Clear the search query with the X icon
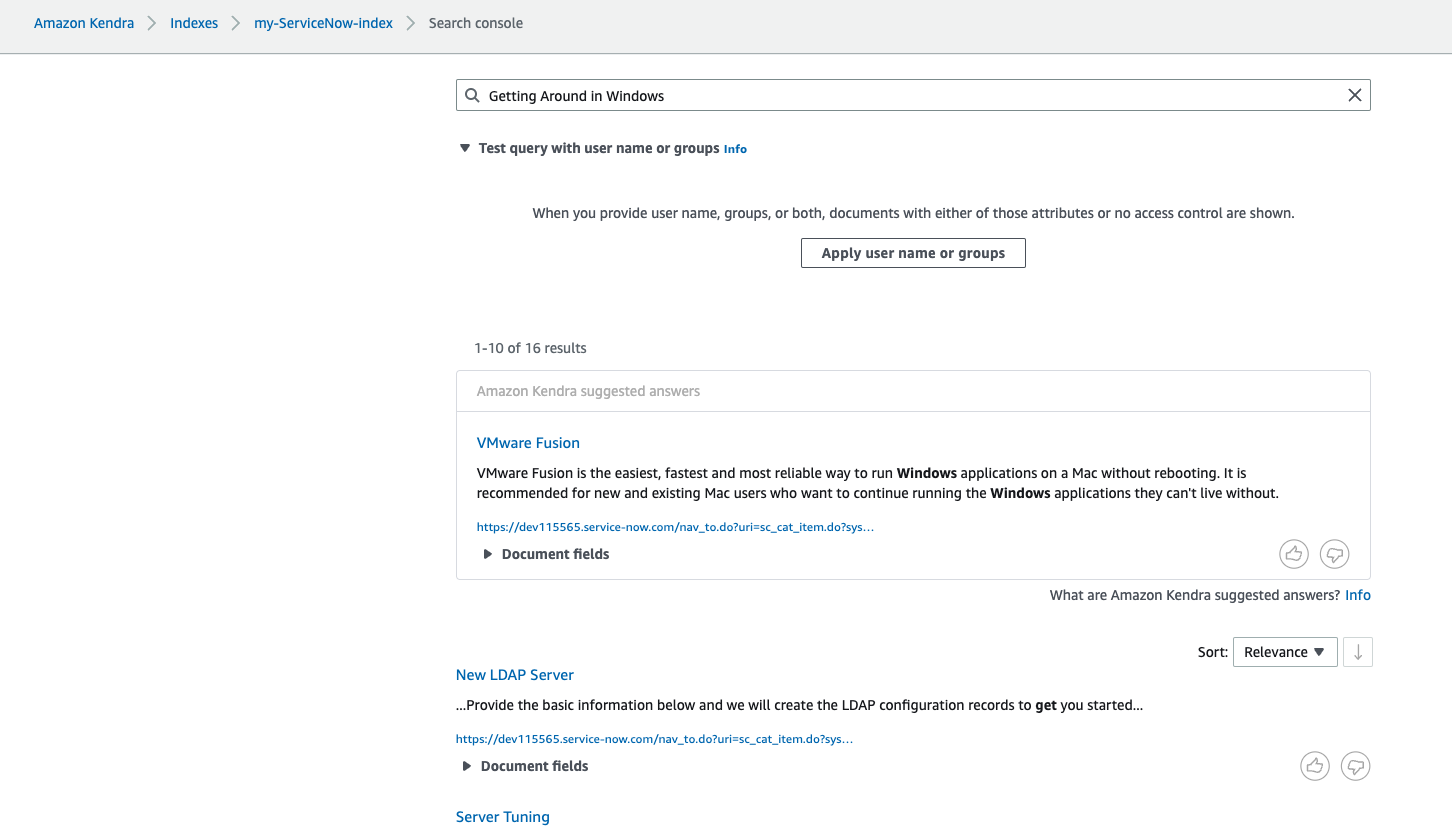Screen dimensions: 1452x840 1355,96
